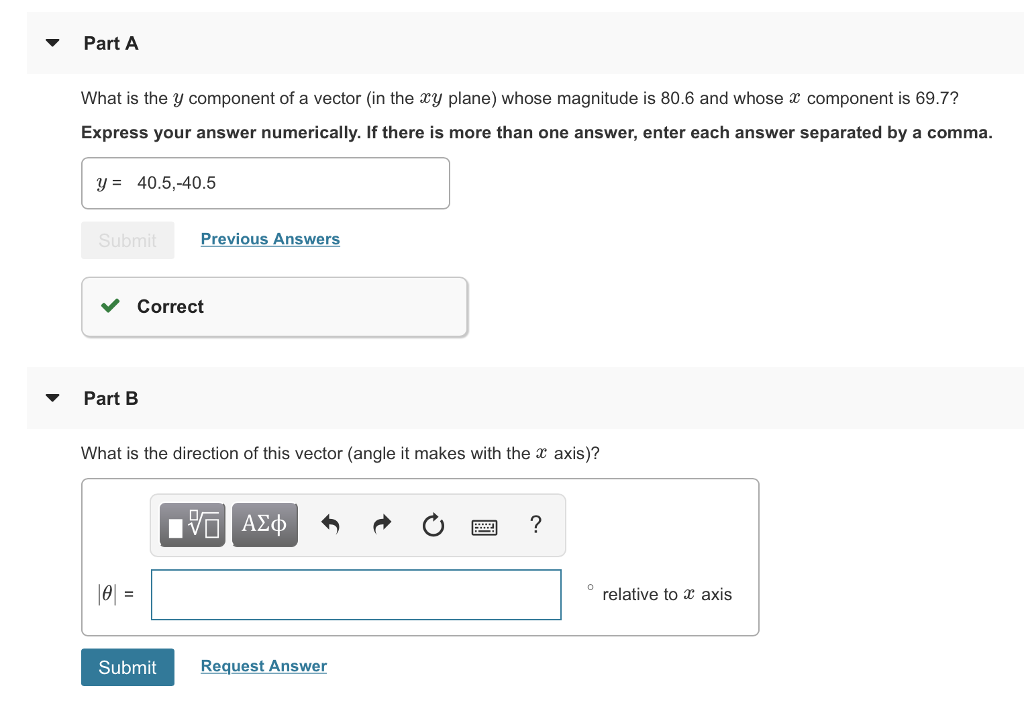Redo the equation edit

tap(381, 524)
